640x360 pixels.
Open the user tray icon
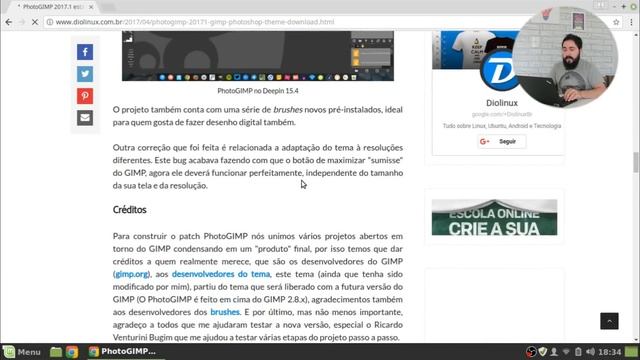coord(554,351)
